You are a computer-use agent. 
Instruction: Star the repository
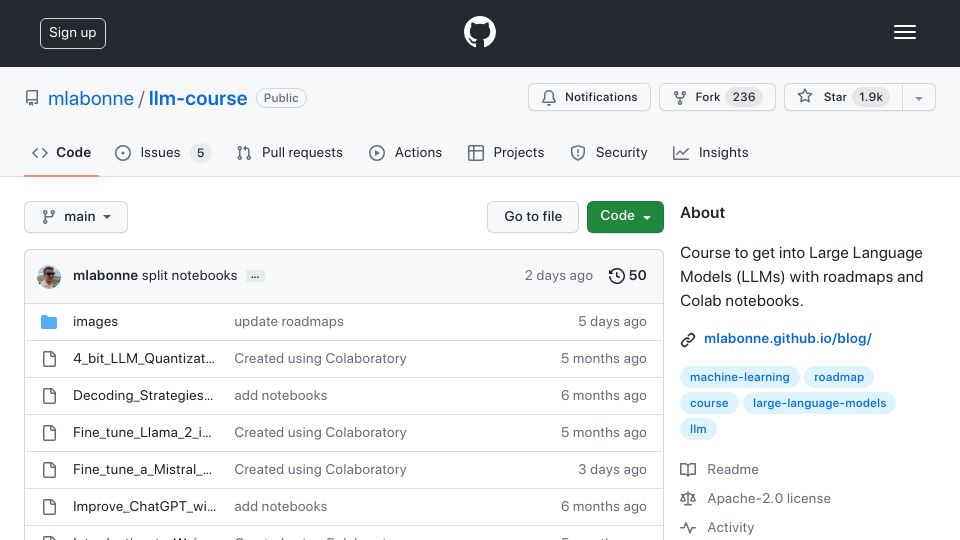pos(843,97)
